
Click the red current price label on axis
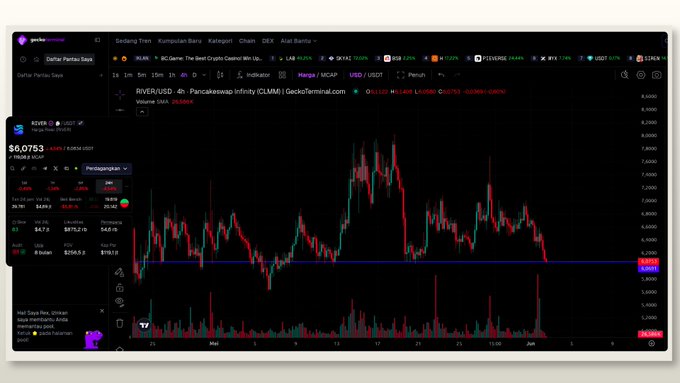tap(648, 262)
